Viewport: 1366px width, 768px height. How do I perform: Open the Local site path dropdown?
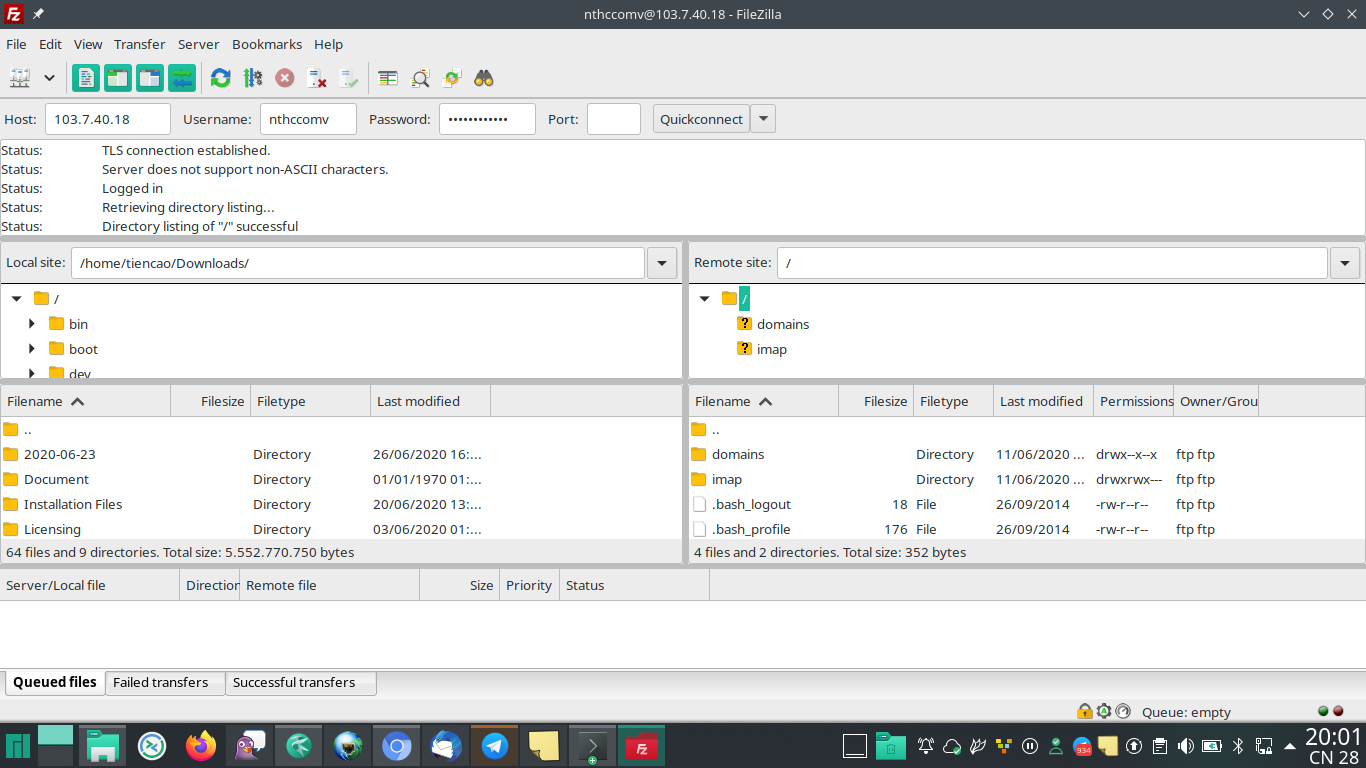click(x=662, y=263)
